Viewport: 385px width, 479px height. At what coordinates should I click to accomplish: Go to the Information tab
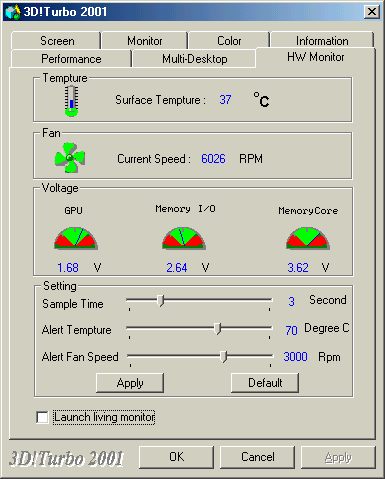click(x=322, y=41)
